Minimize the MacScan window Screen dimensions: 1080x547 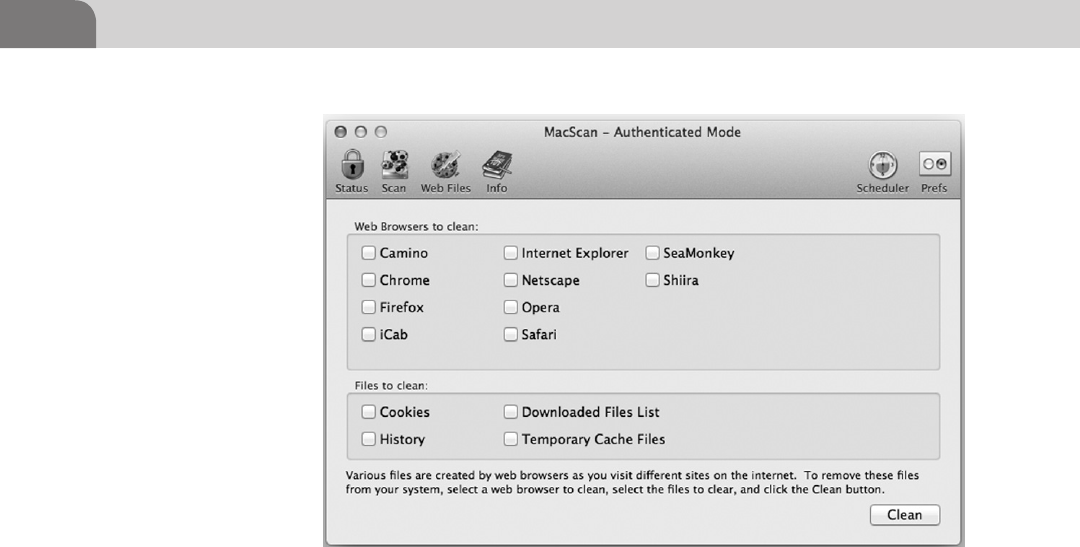point(360,132)
